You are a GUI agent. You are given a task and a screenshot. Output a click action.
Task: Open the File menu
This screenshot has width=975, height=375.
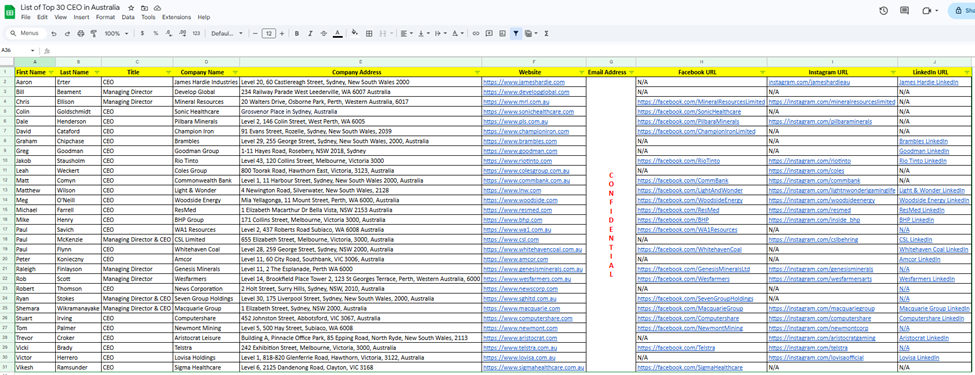coord(25,17)
